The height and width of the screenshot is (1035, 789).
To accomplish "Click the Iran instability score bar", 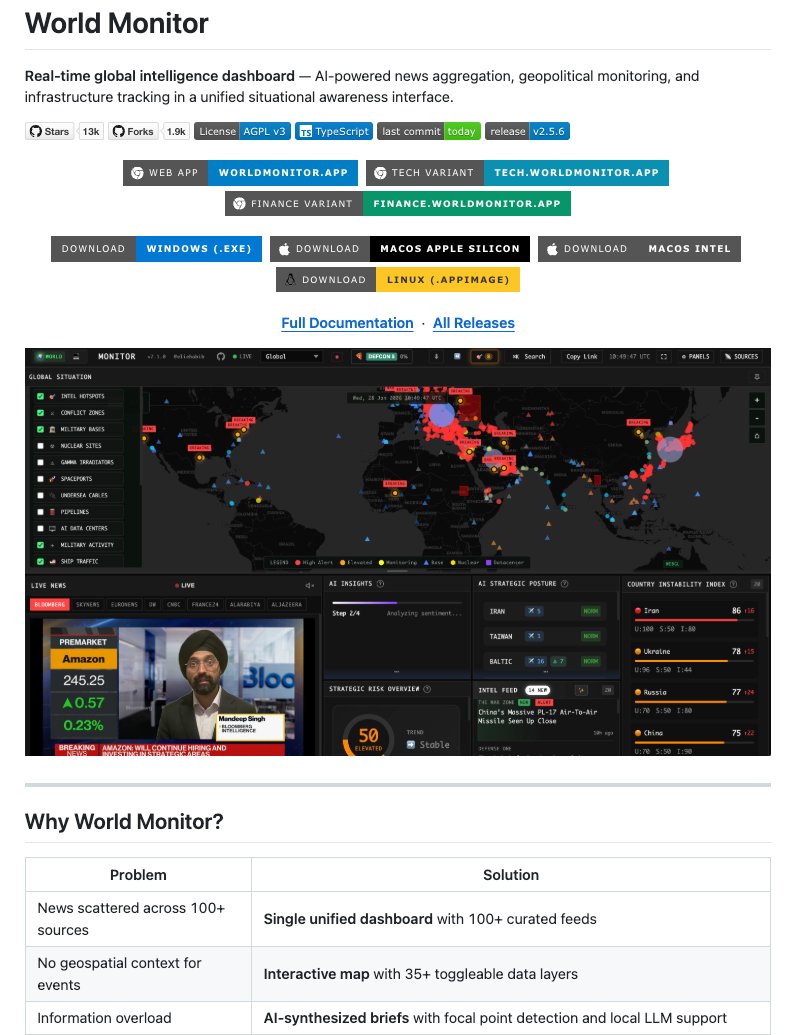I will 695,620.
